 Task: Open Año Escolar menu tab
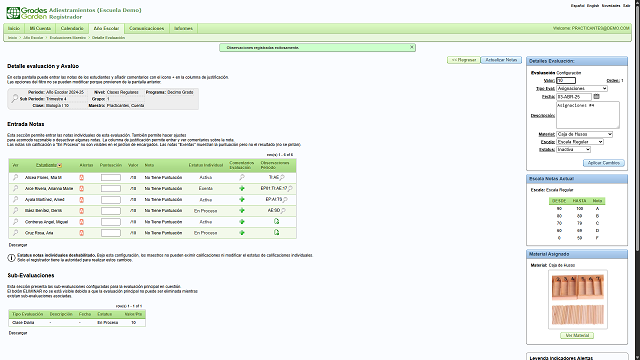pos(106,28)
